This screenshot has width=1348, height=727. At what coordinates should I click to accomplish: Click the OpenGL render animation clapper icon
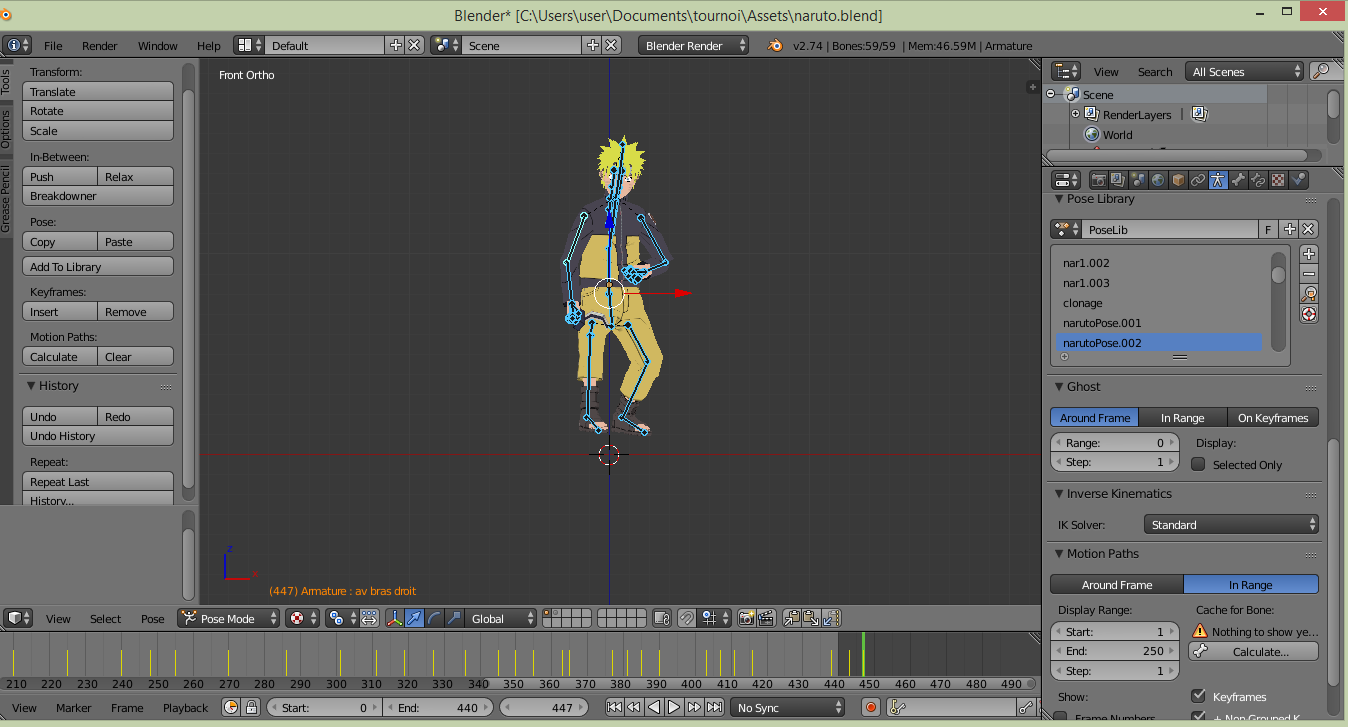click(765, 618)
